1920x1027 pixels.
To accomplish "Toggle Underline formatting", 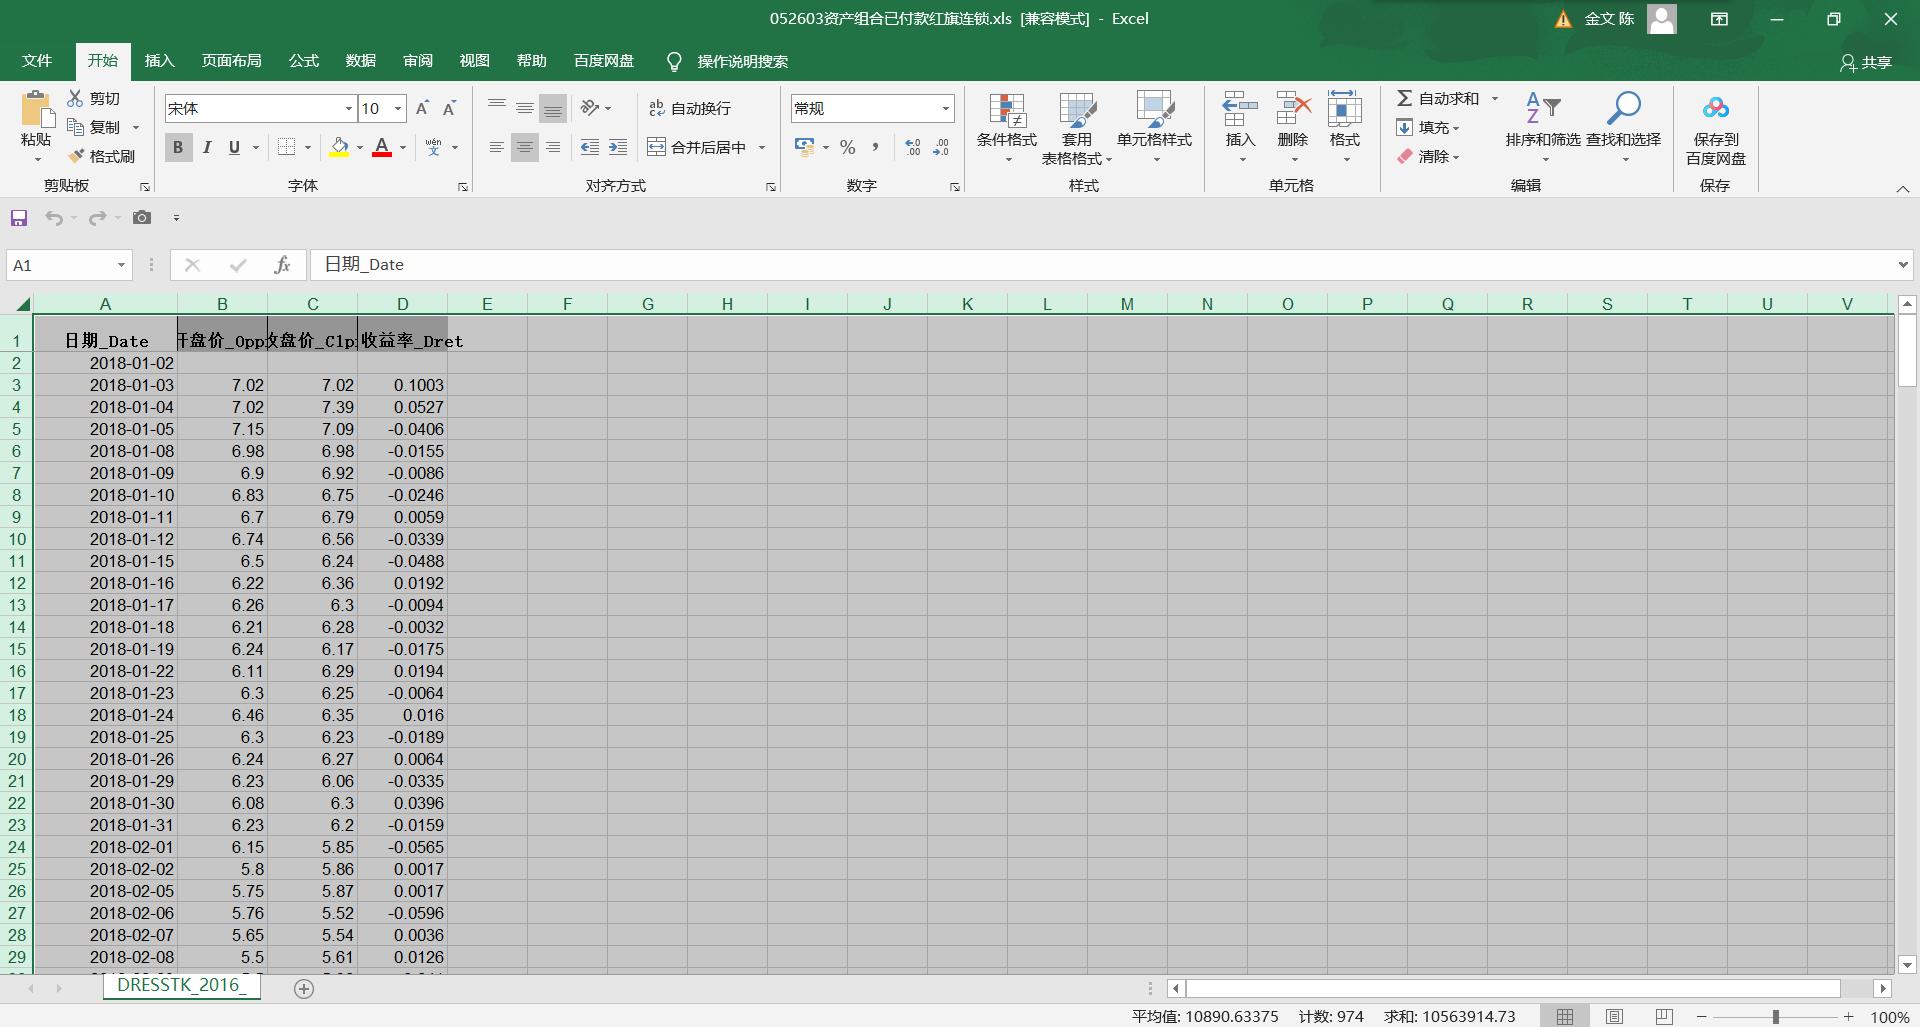I will [234, 148].
